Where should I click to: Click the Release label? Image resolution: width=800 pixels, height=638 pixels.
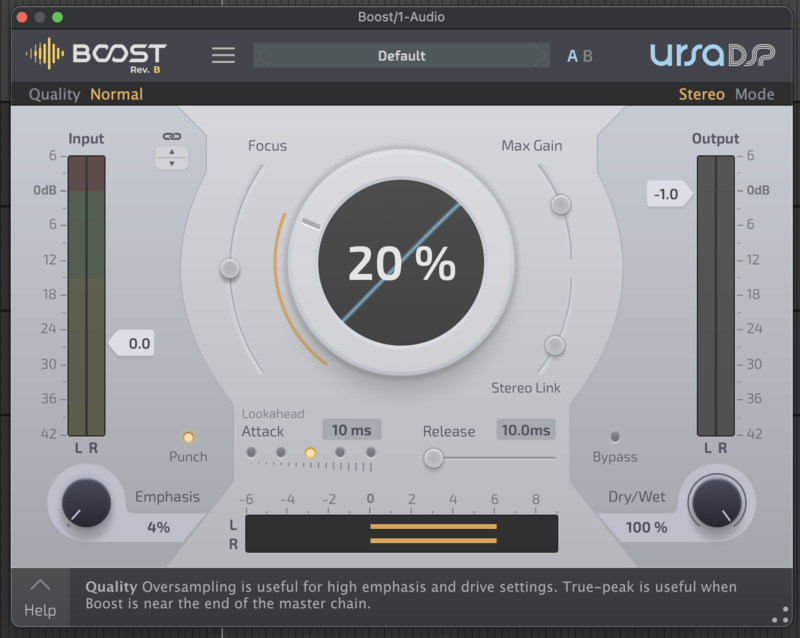coord(449,432)
